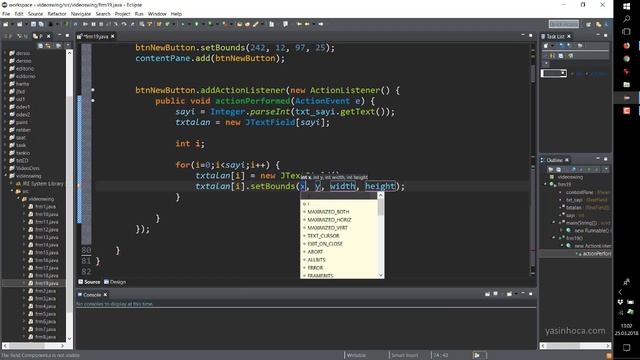
Task: Open the Windows Start button
Action: [627, 6]
